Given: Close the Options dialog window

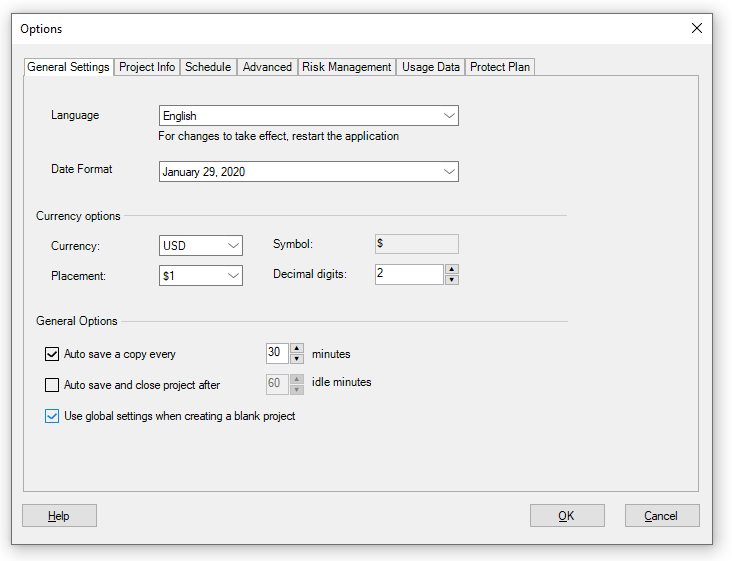Looking at the screenshot, I should [x=697, y=29].
